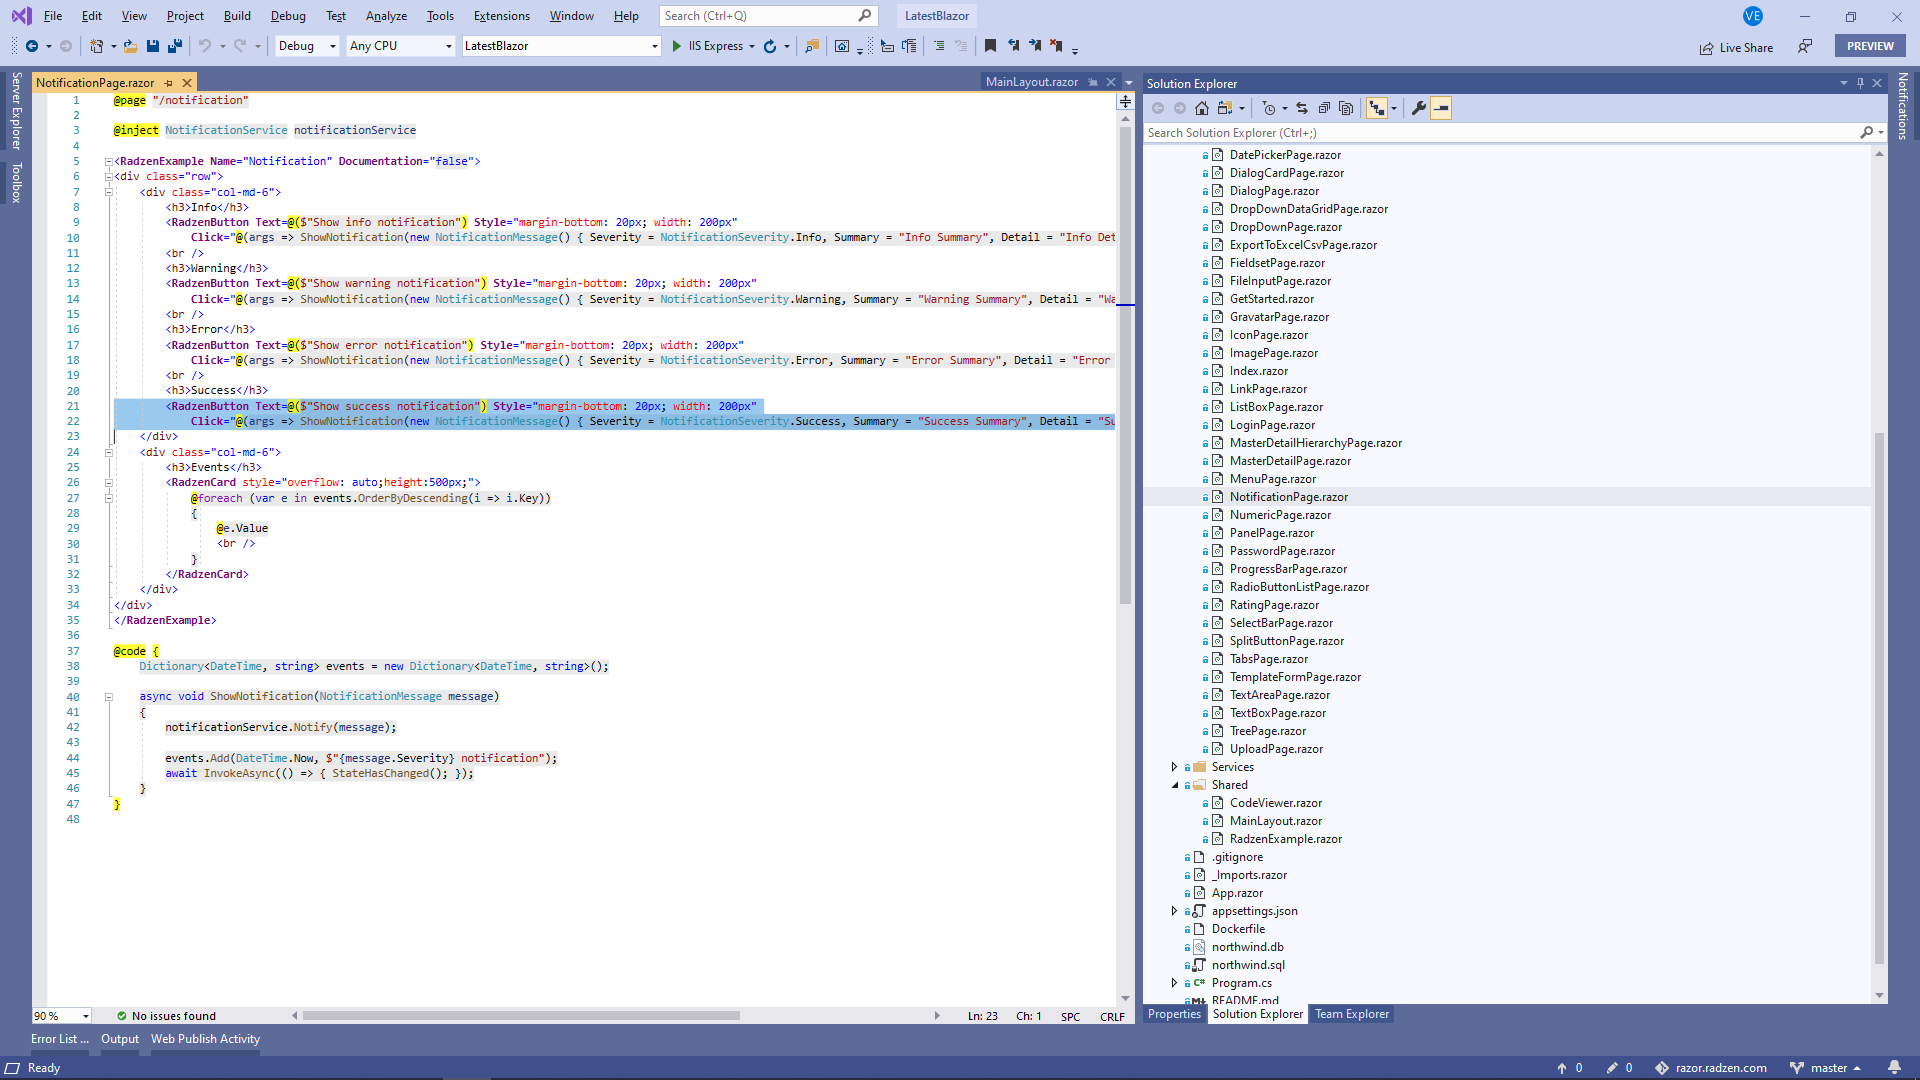Expand the Program.cs node
Viewport: 1920px width, 1080px height.
1175,983
